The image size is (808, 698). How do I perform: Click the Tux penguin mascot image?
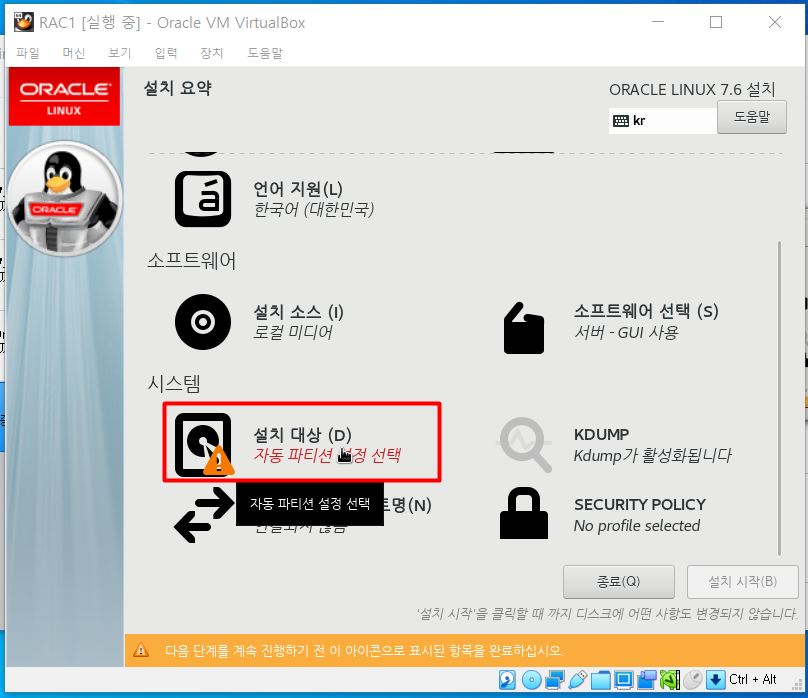click(65, 198)
